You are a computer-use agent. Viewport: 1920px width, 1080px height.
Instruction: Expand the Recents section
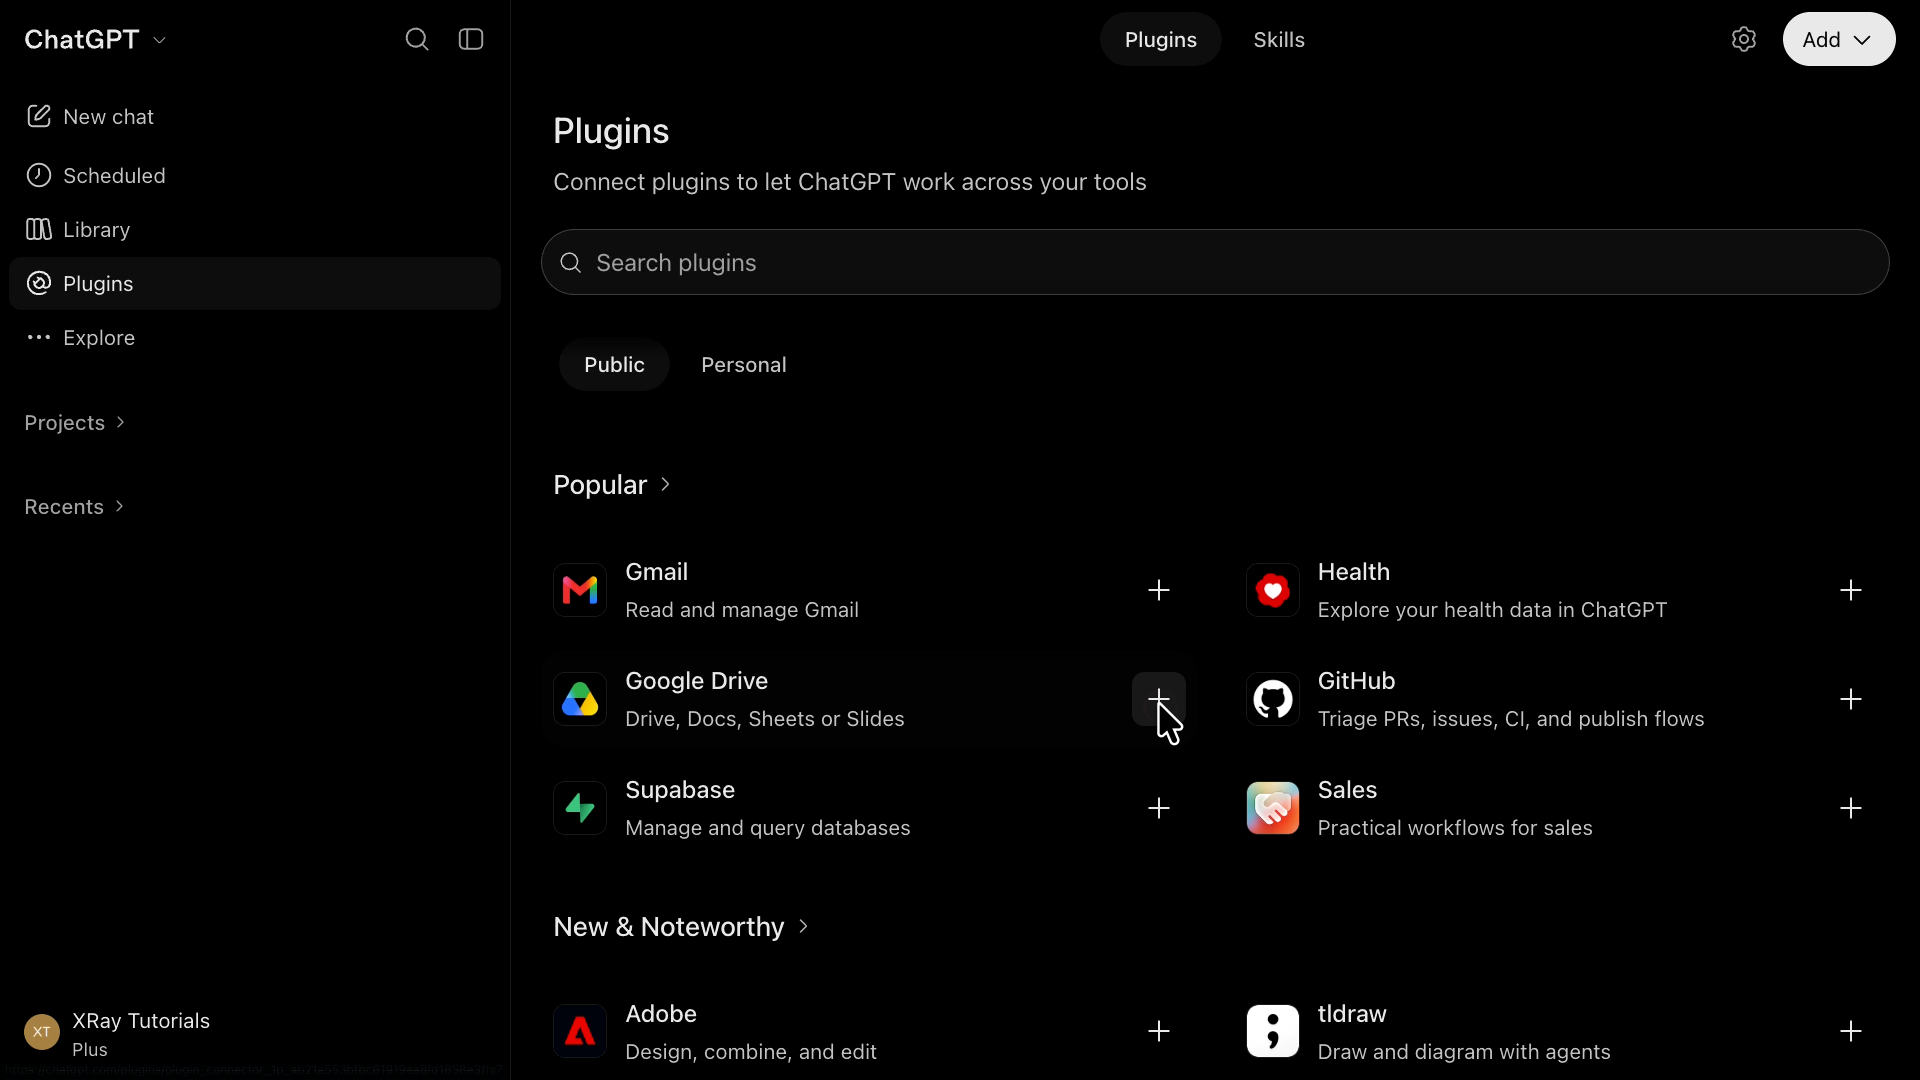74,507
